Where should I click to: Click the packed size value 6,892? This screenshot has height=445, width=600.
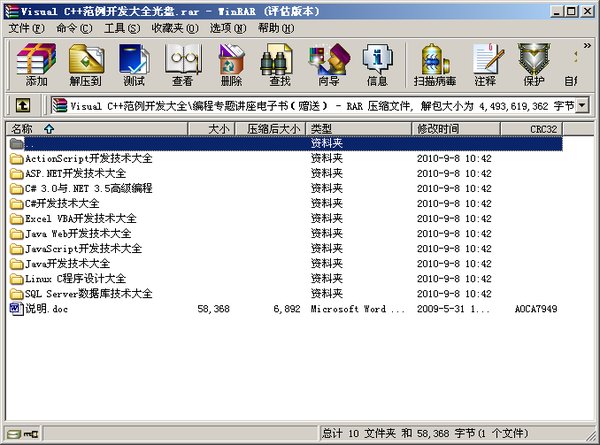coord(287,309)
